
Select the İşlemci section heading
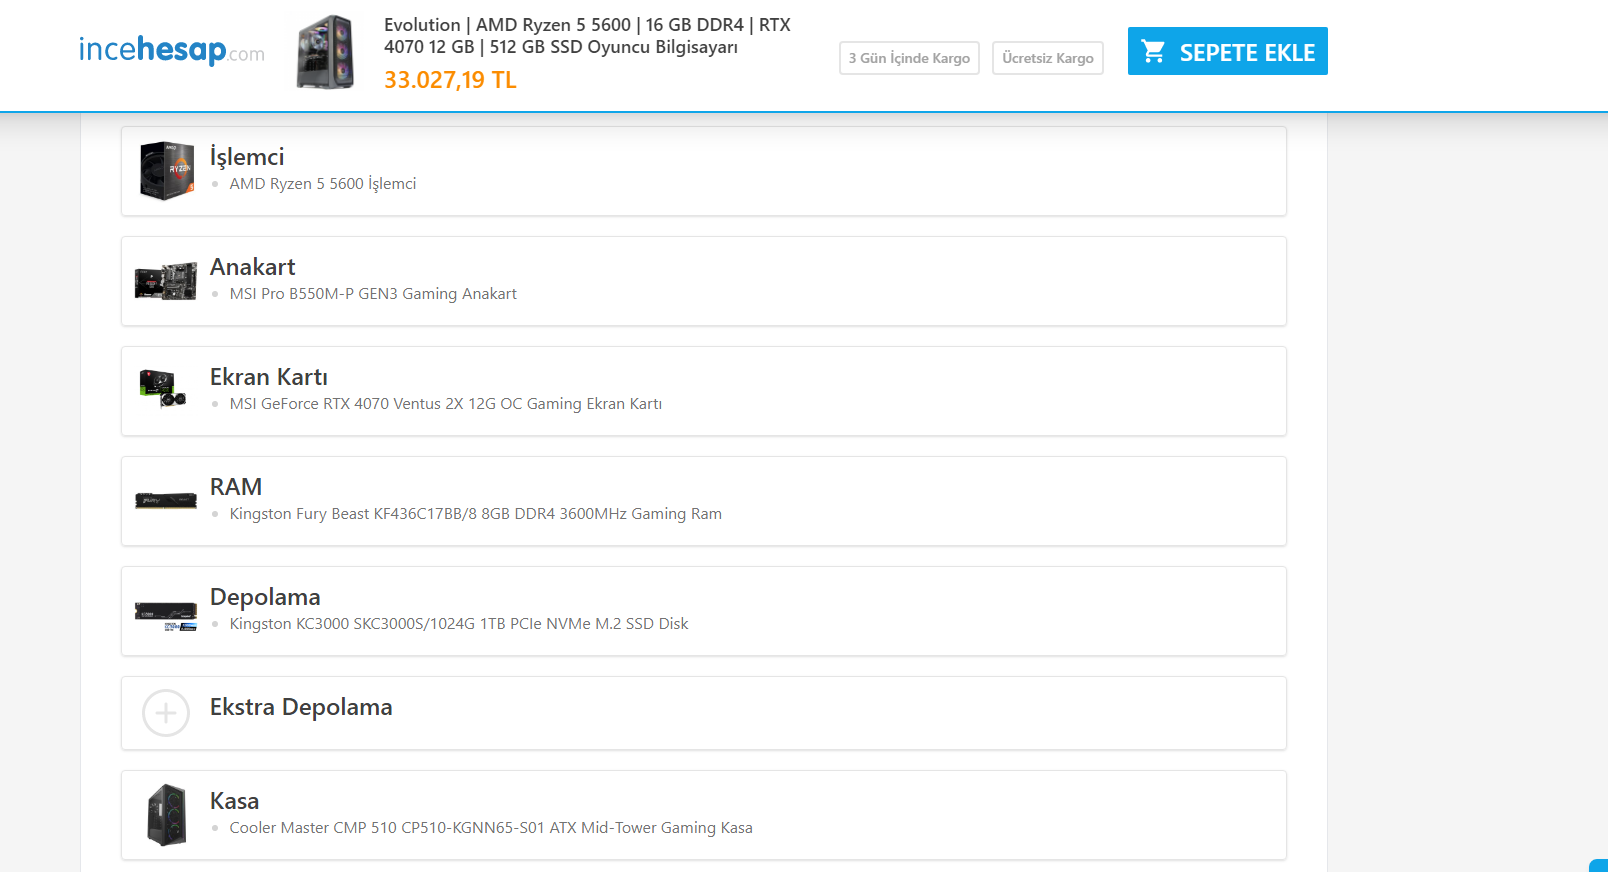click(x=247, y=157)
